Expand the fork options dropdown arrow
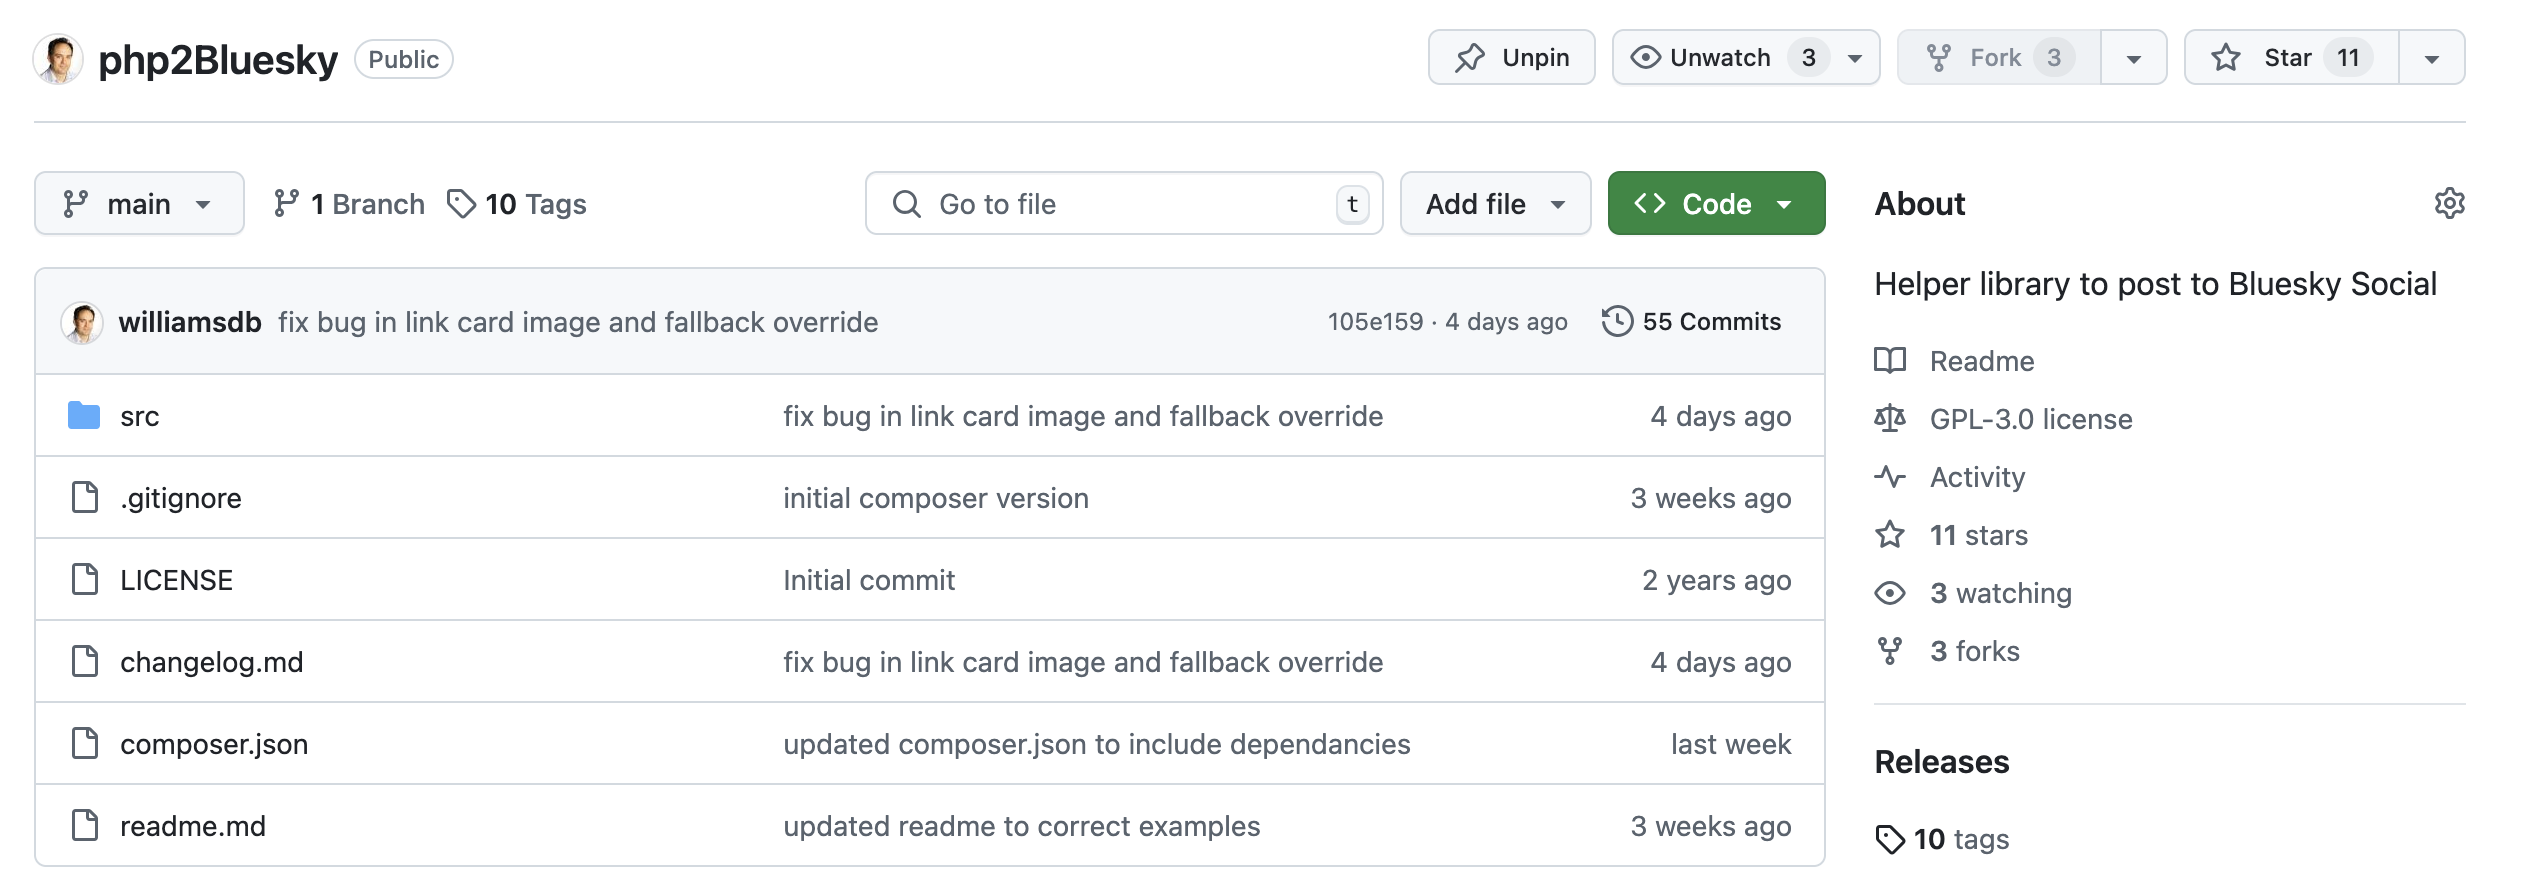This screenshot has height=880, width=2526. [x=2133, y=58]
